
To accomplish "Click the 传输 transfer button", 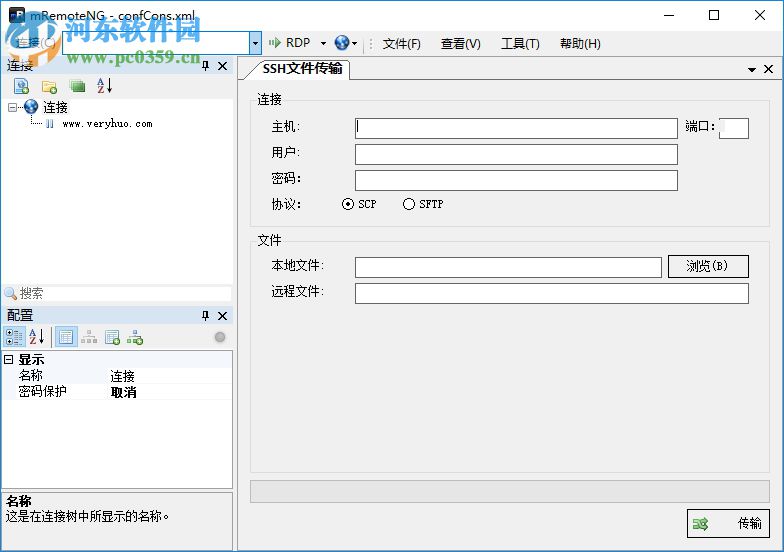I will 728,524.
